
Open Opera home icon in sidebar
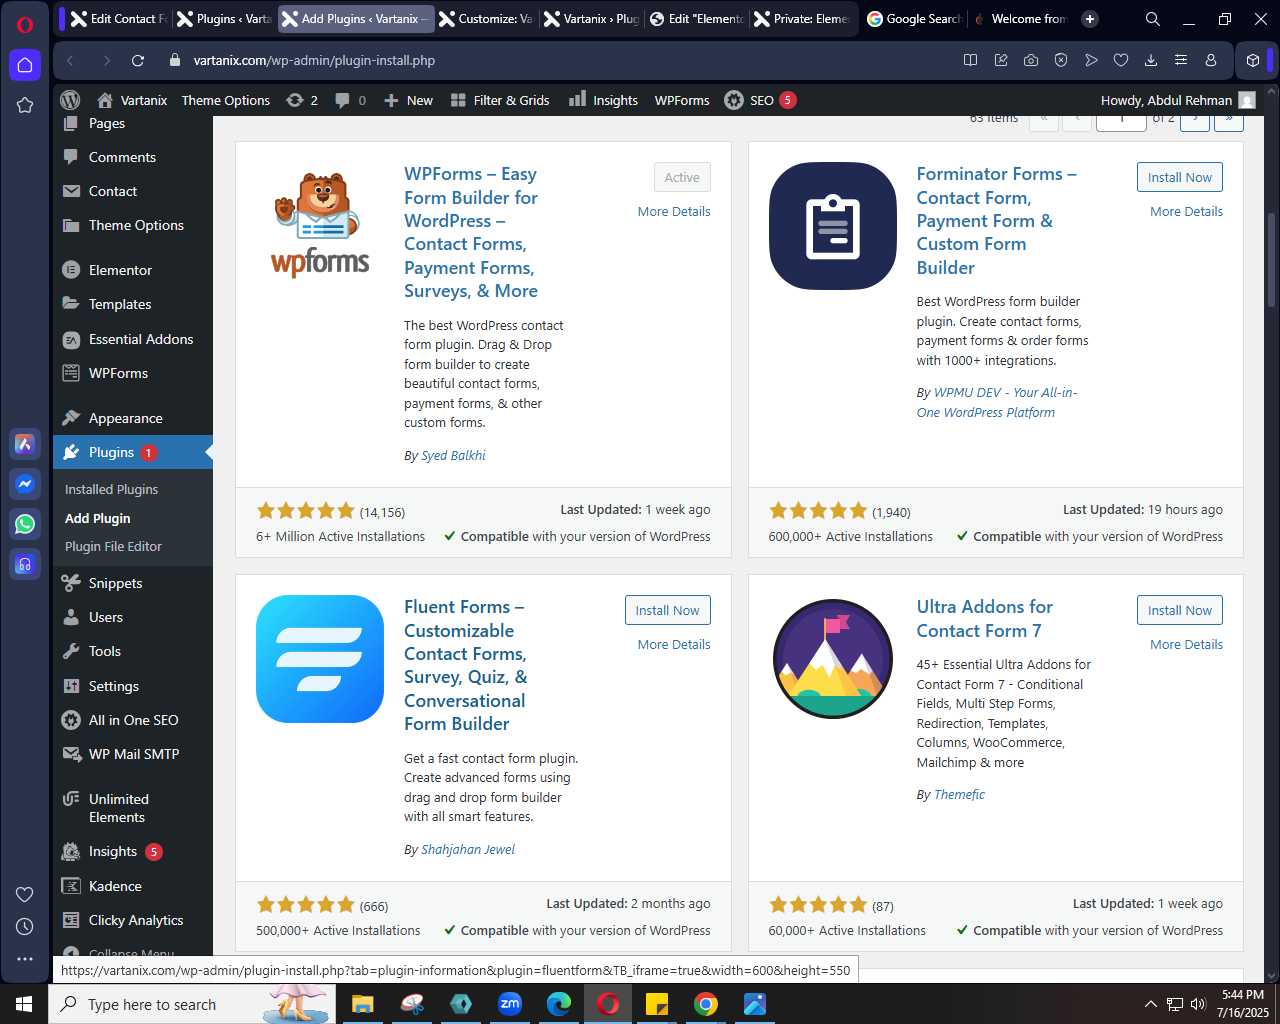[x=25, y=65]
